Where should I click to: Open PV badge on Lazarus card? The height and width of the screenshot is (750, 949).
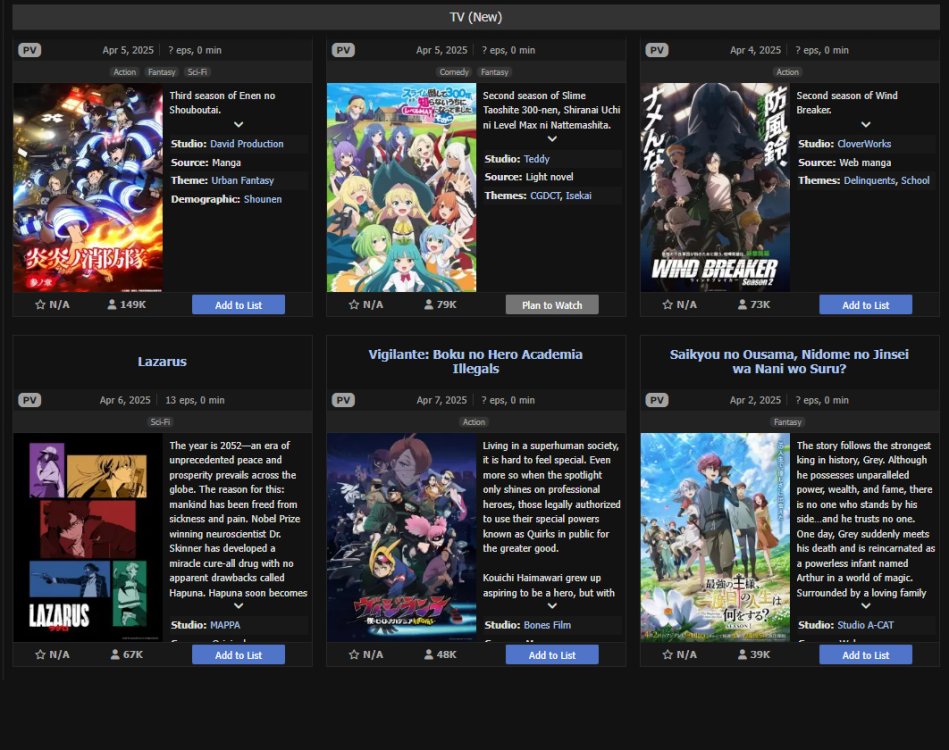[x=30, y=400]
